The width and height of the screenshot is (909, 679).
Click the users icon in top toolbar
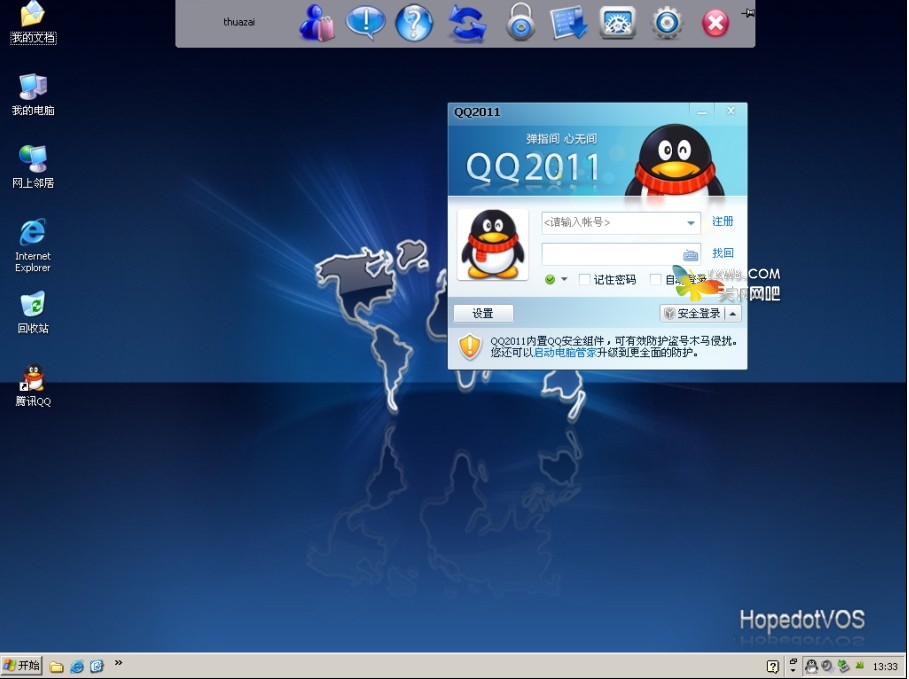click(317, 23)
